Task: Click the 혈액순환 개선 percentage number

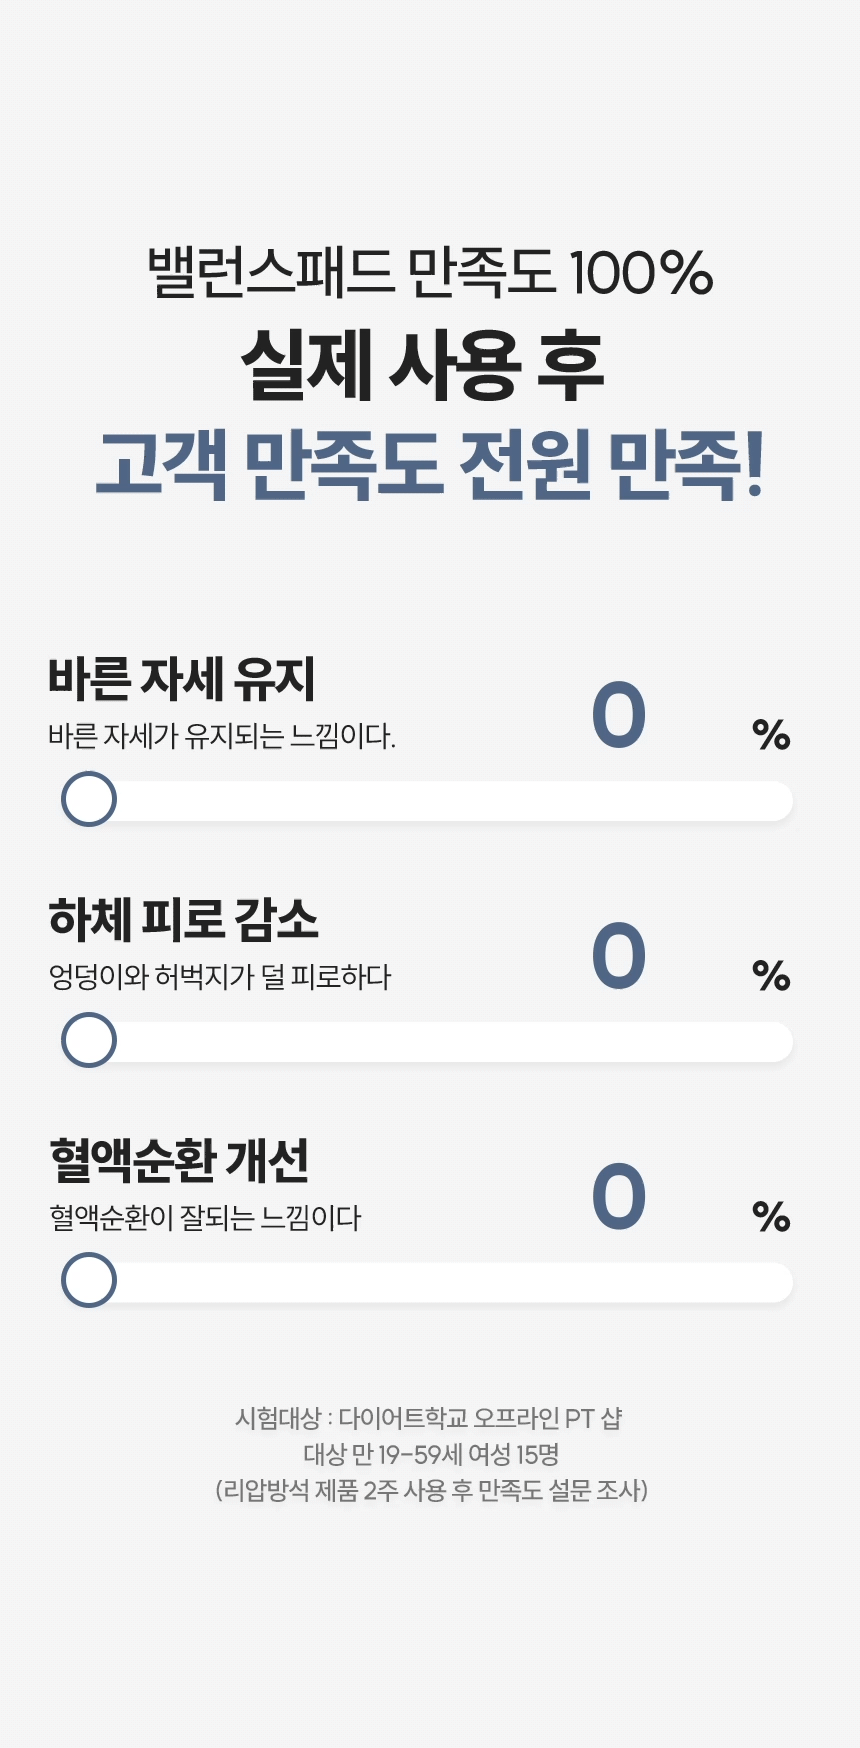Action: point(619,1196)
